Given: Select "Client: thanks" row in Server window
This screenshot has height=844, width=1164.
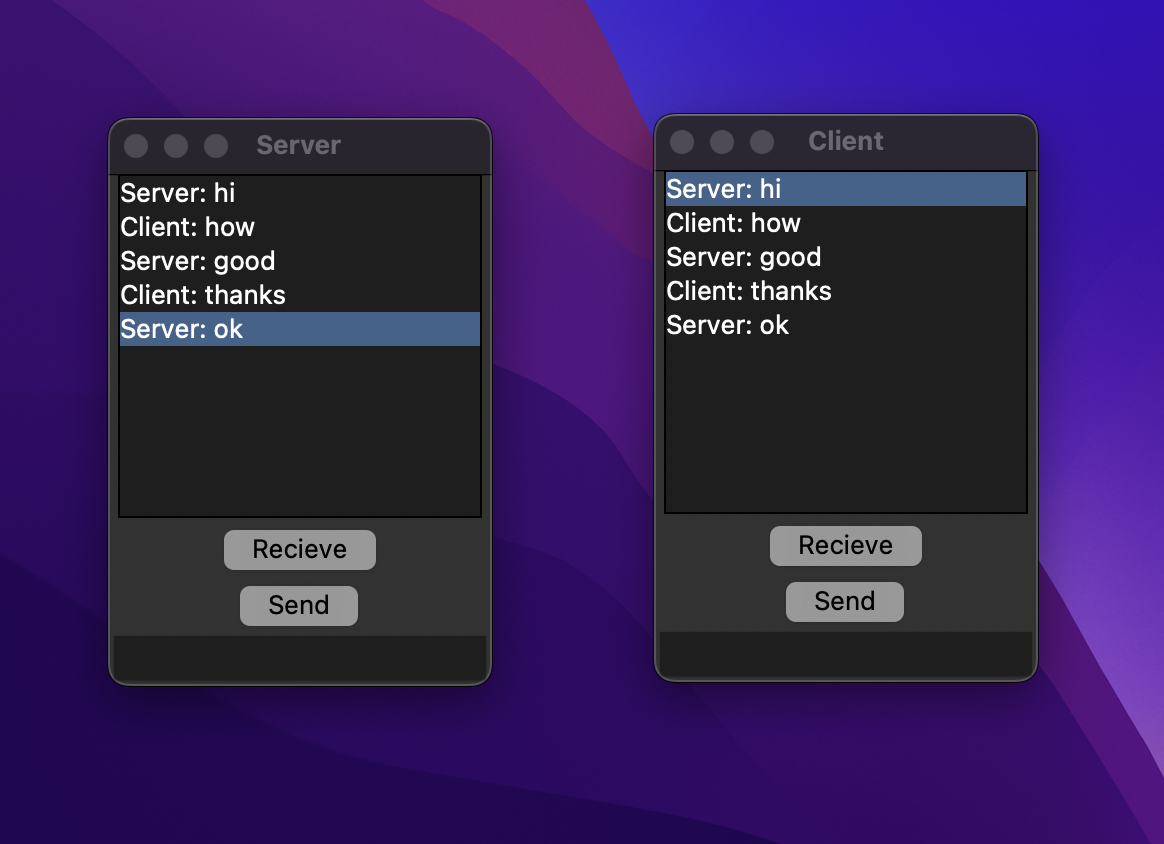Looking at the screenshot, I should (300, 295).
